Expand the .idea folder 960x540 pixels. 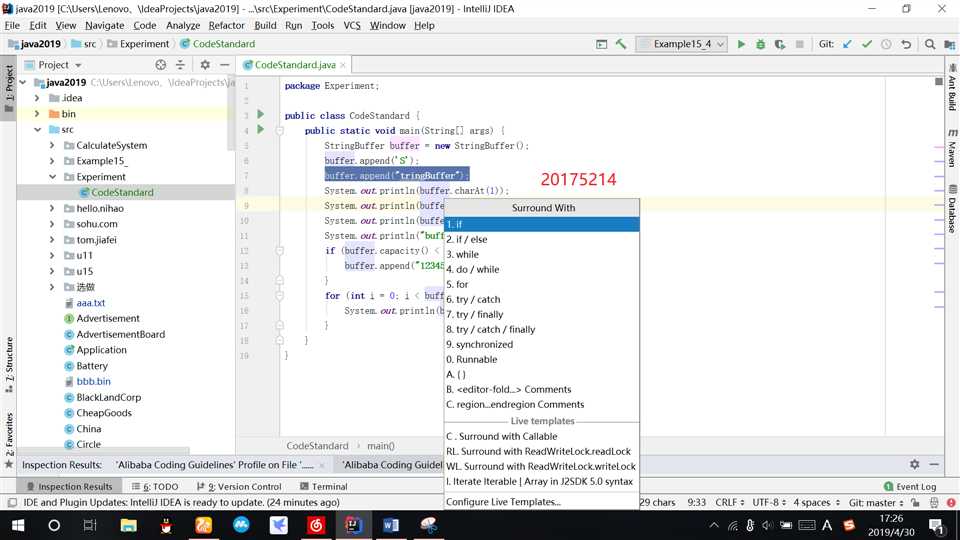(37, 98)
